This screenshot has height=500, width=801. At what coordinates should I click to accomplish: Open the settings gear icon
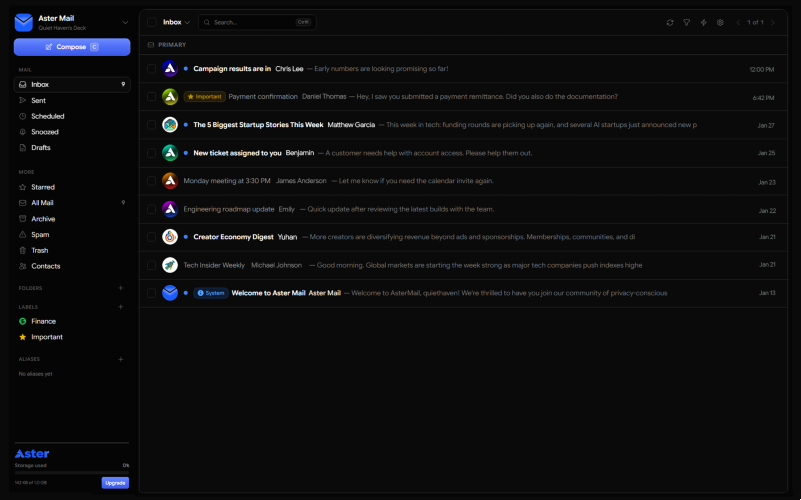pyautogui.click(x=720, y=22)
